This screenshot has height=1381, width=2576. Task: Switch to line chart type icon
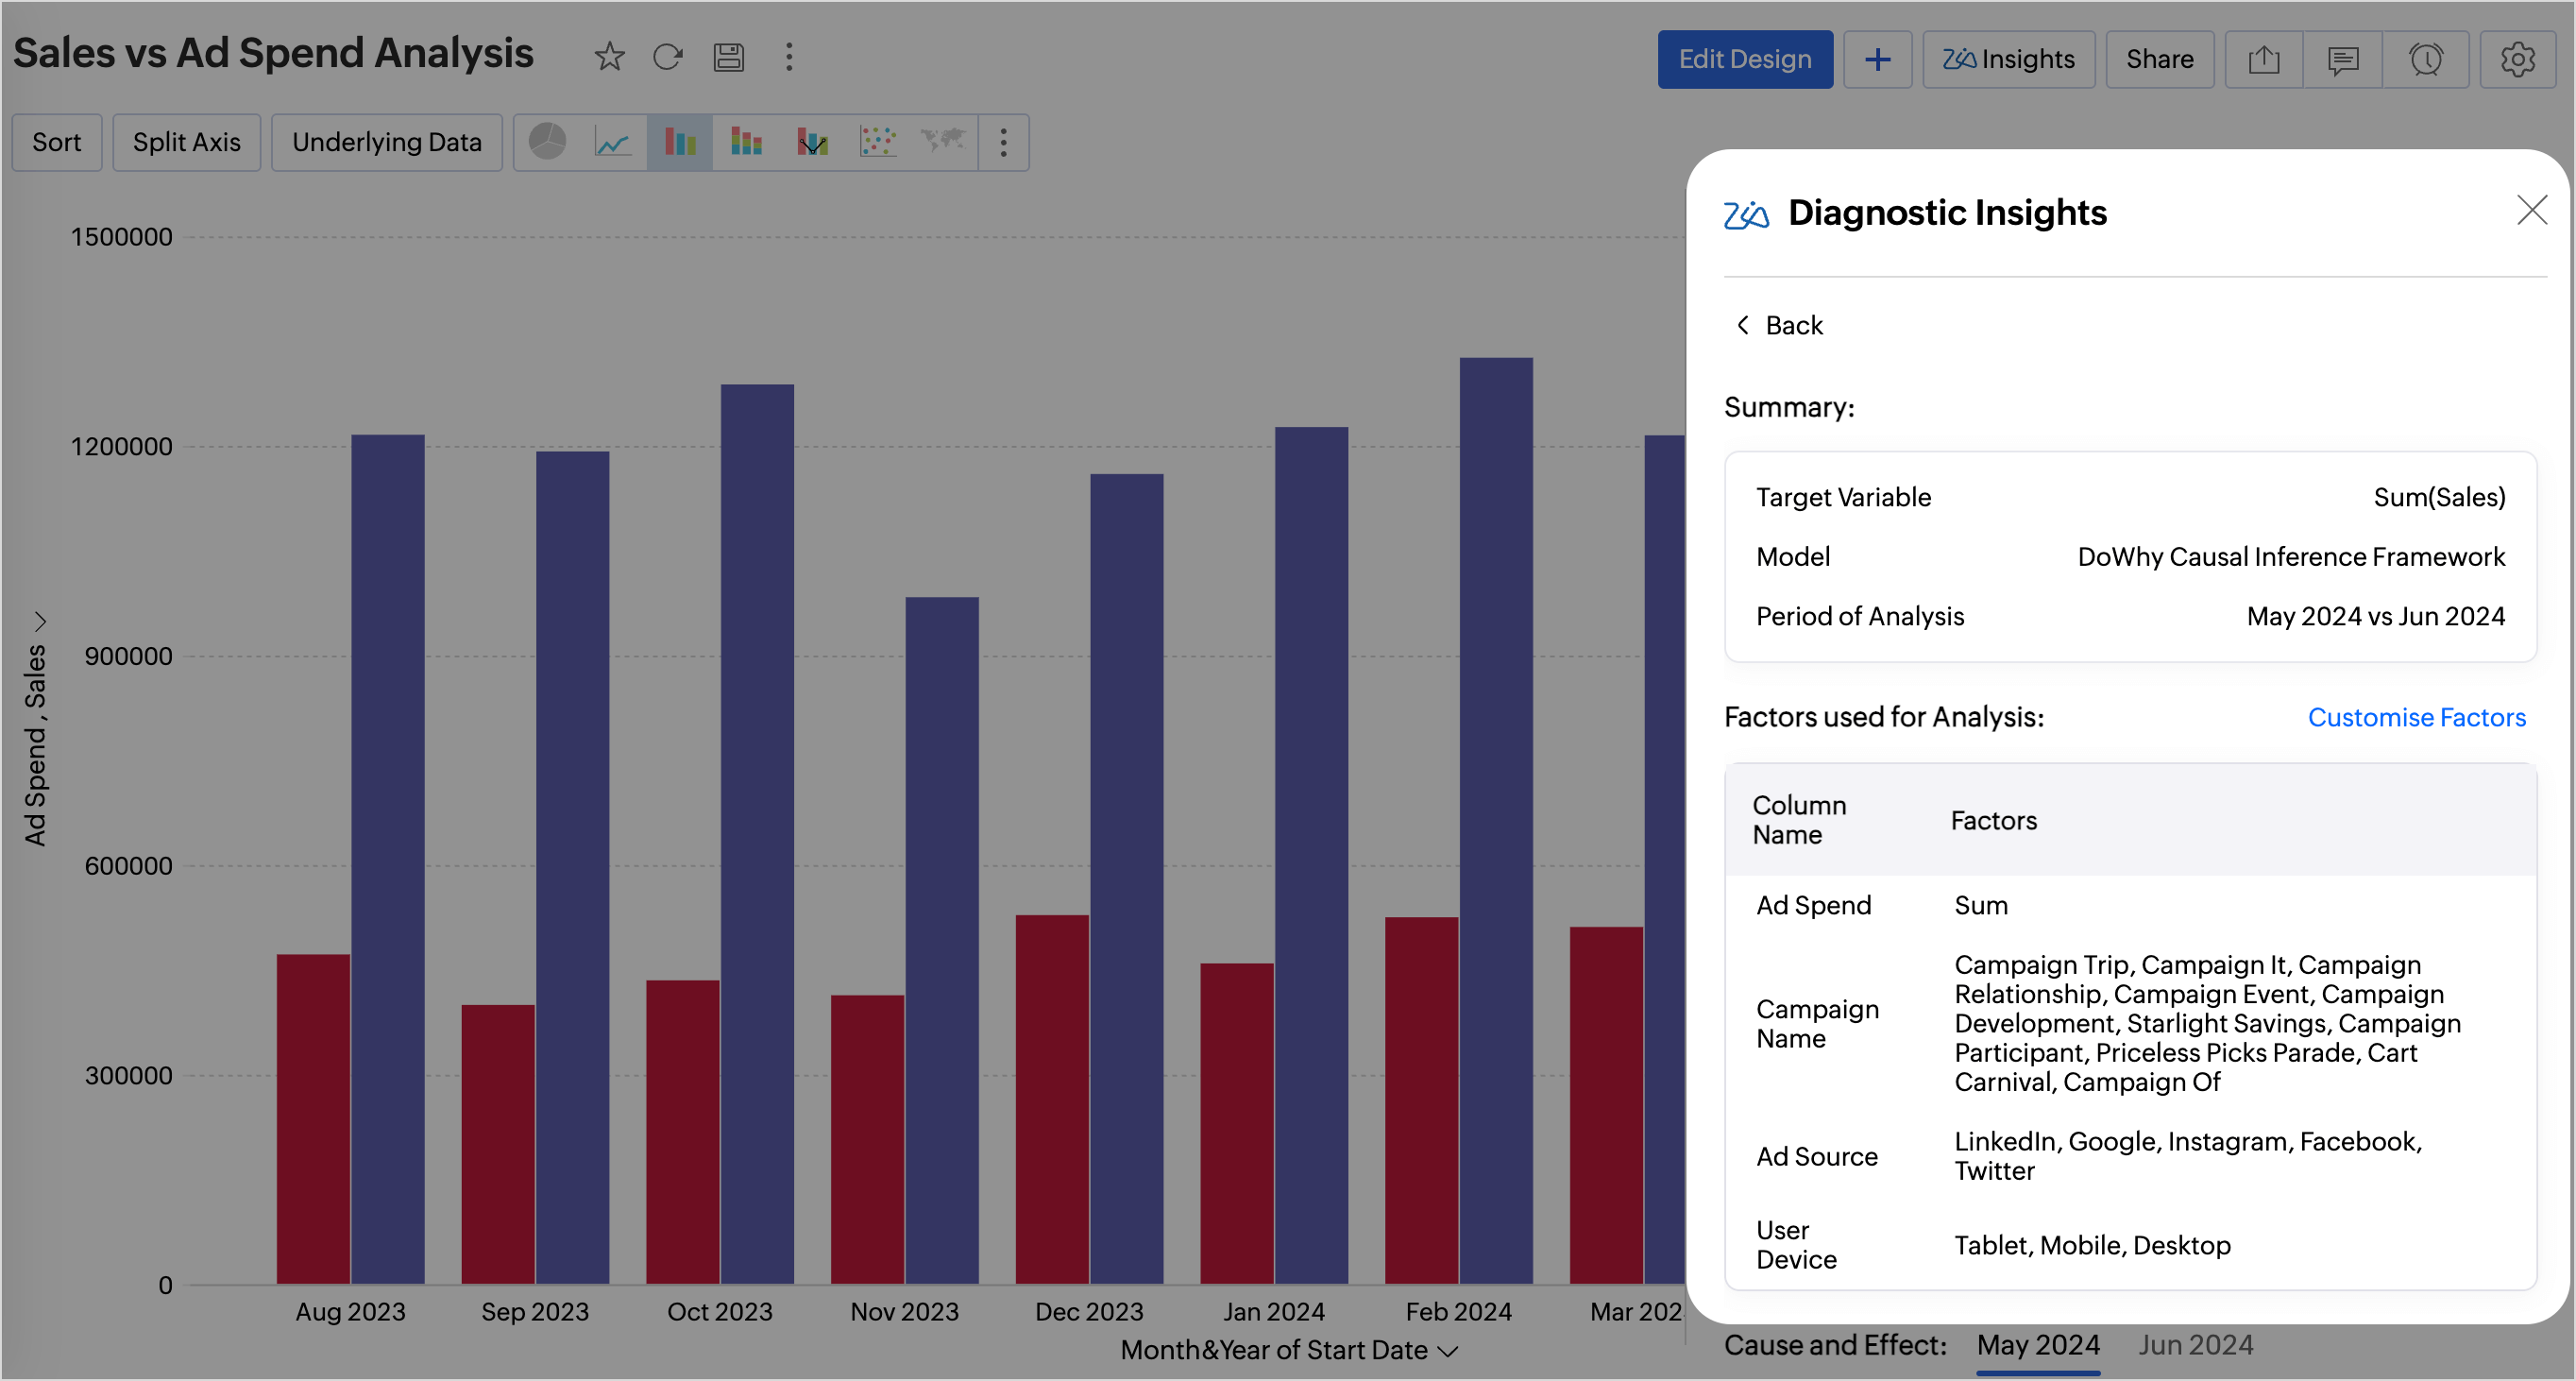(x=612, y=142)
